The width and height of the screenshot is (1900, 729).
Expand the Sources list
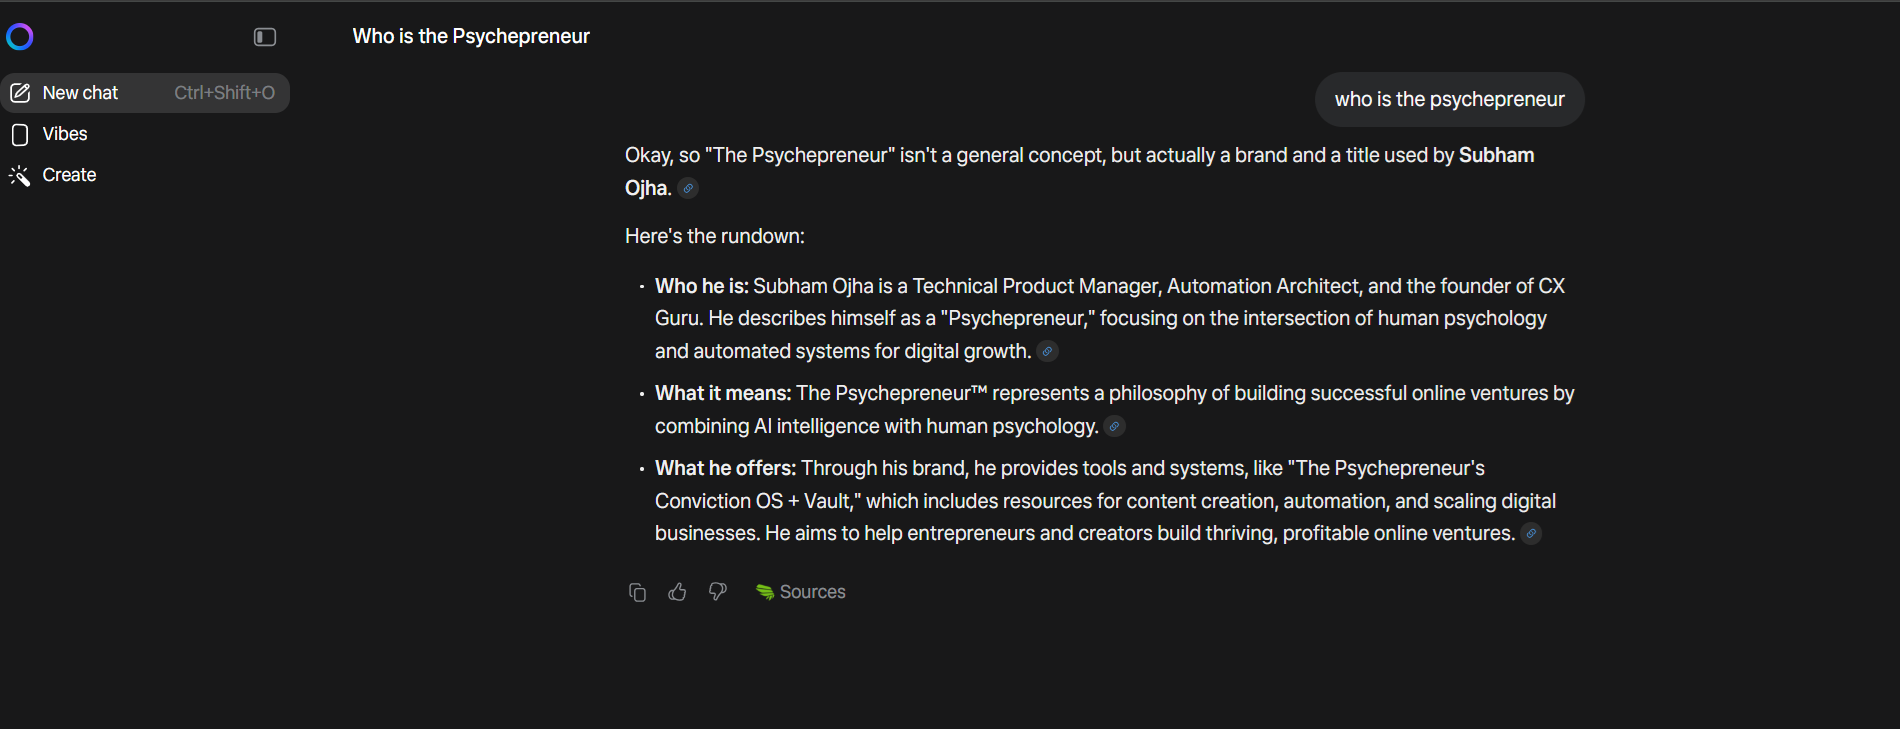[x=801, y=592]
